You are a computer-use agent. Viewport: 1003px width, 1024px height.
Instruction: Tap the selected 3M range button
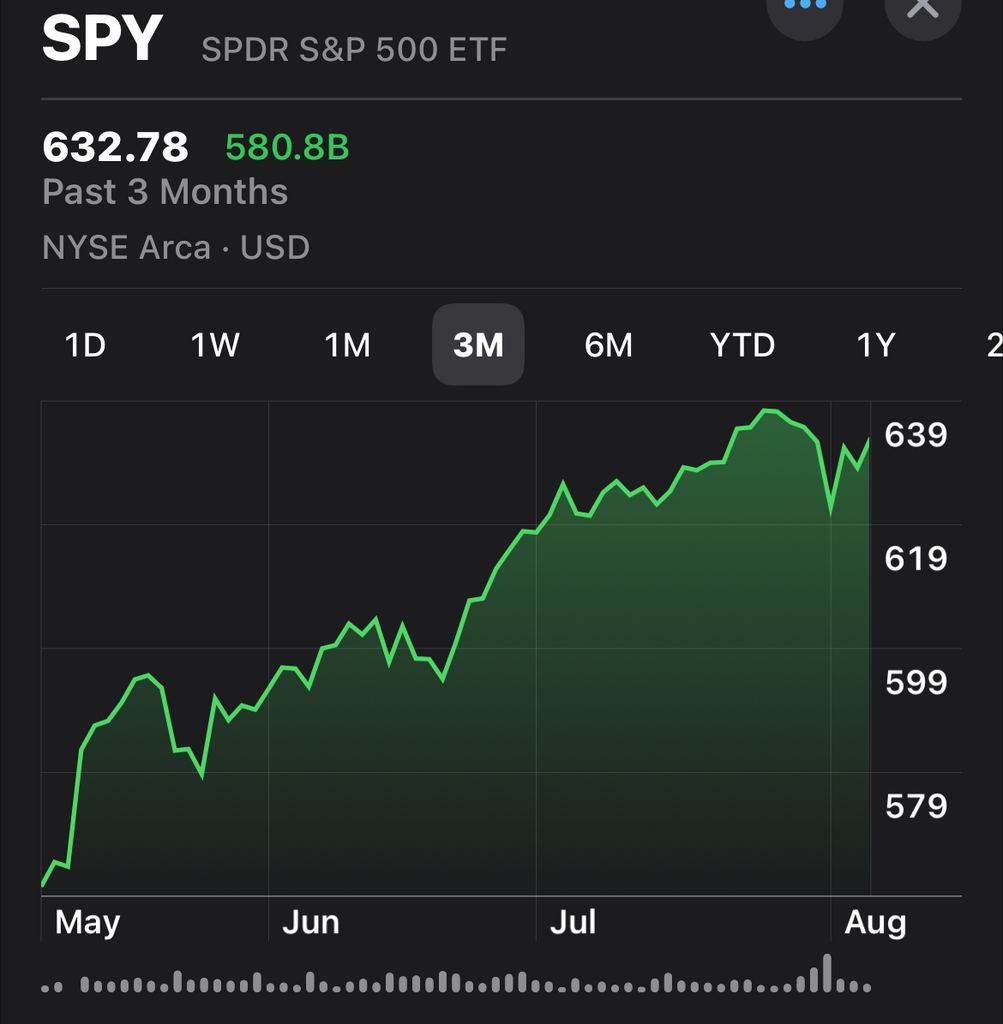click(x=478, y=345)
